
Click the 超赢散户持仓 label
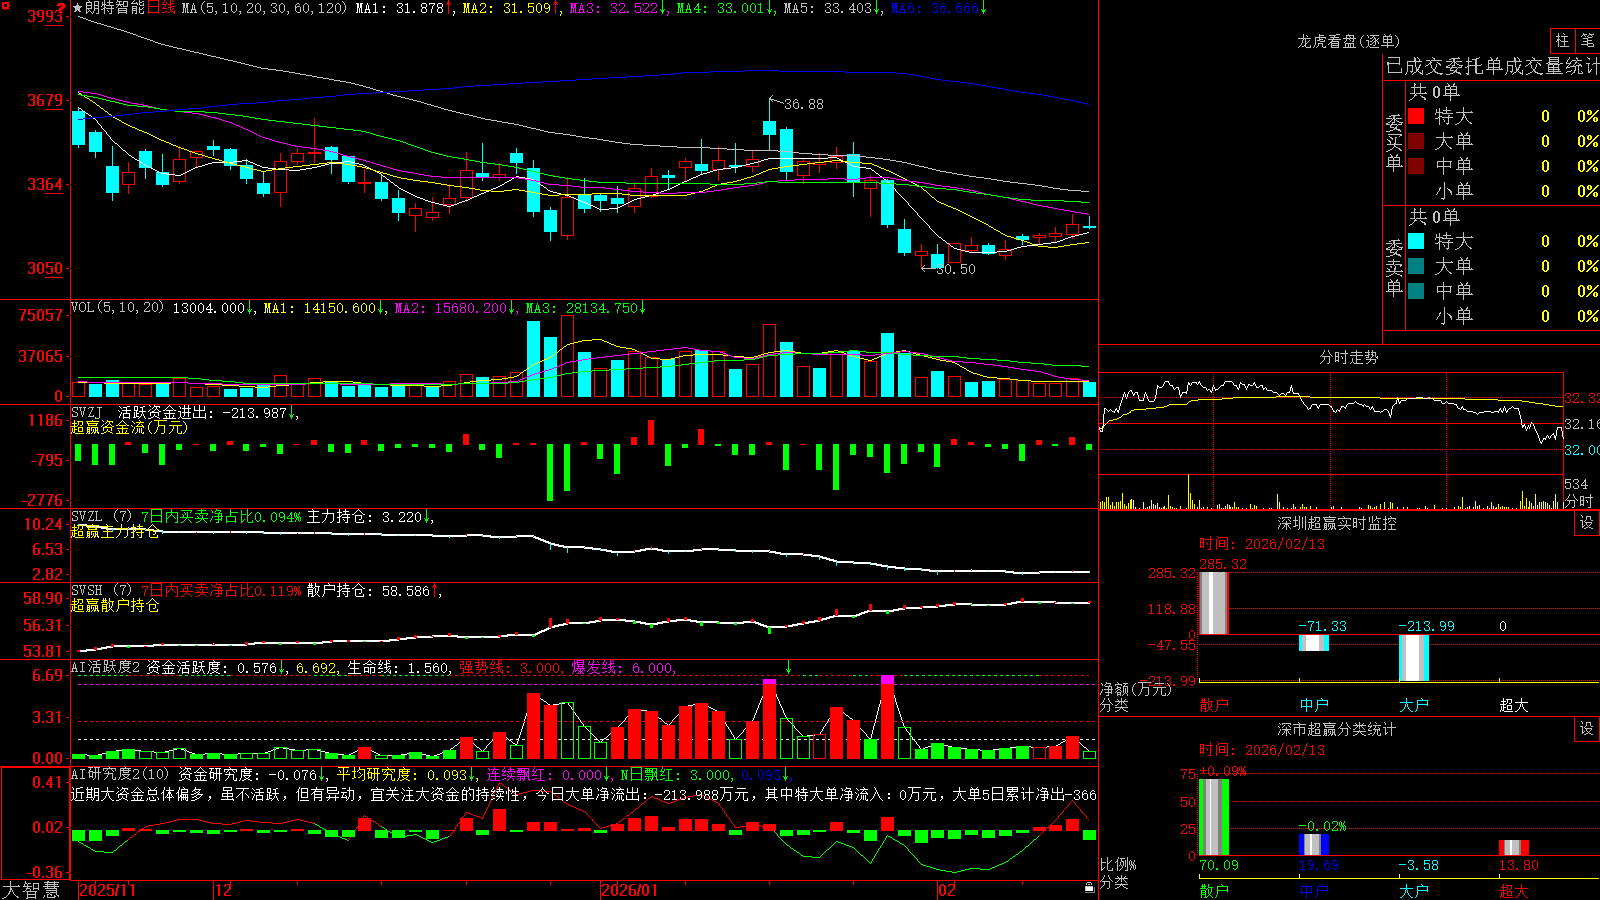coord(115,606)
